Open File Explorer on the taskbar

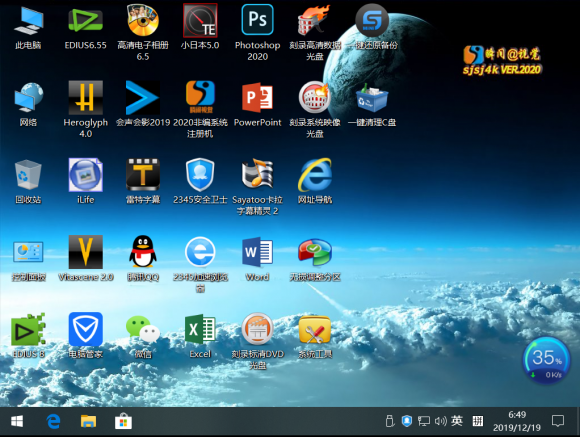[88, 421]
